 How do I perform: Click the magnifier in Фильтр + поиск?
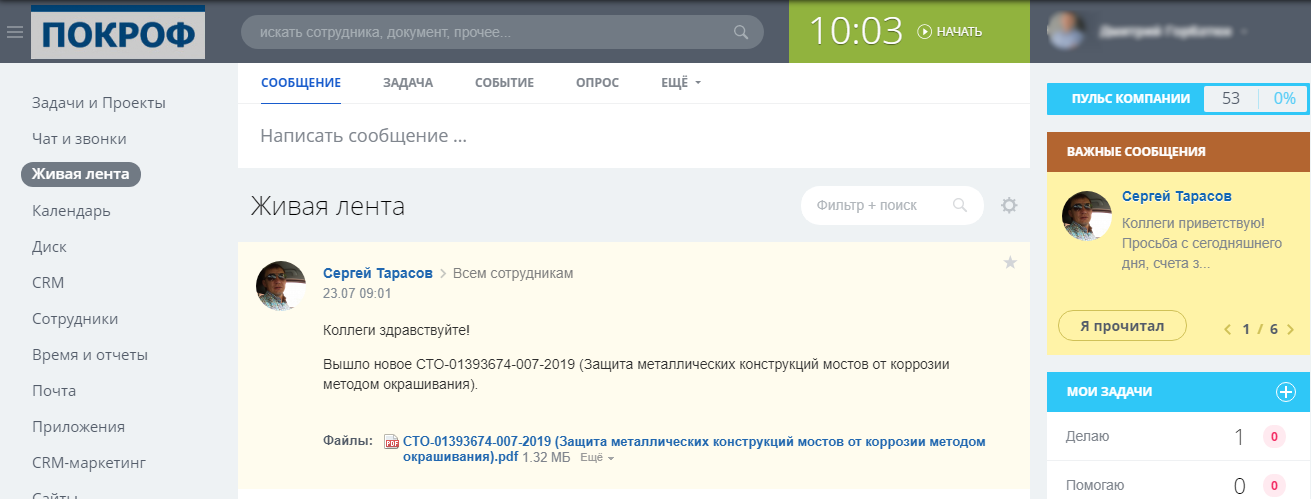click(x=960, y=206)
